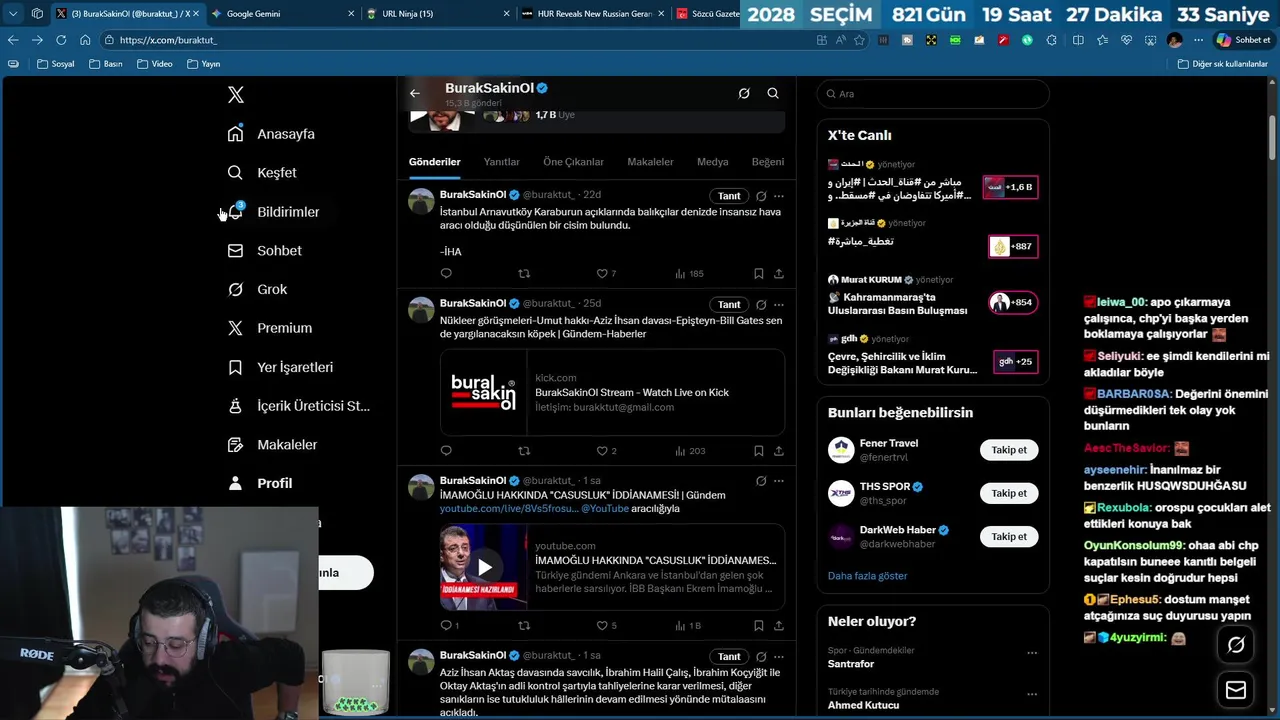Open the X logo home icon
Screen dimensions: 1280x720
coord(235,95)
